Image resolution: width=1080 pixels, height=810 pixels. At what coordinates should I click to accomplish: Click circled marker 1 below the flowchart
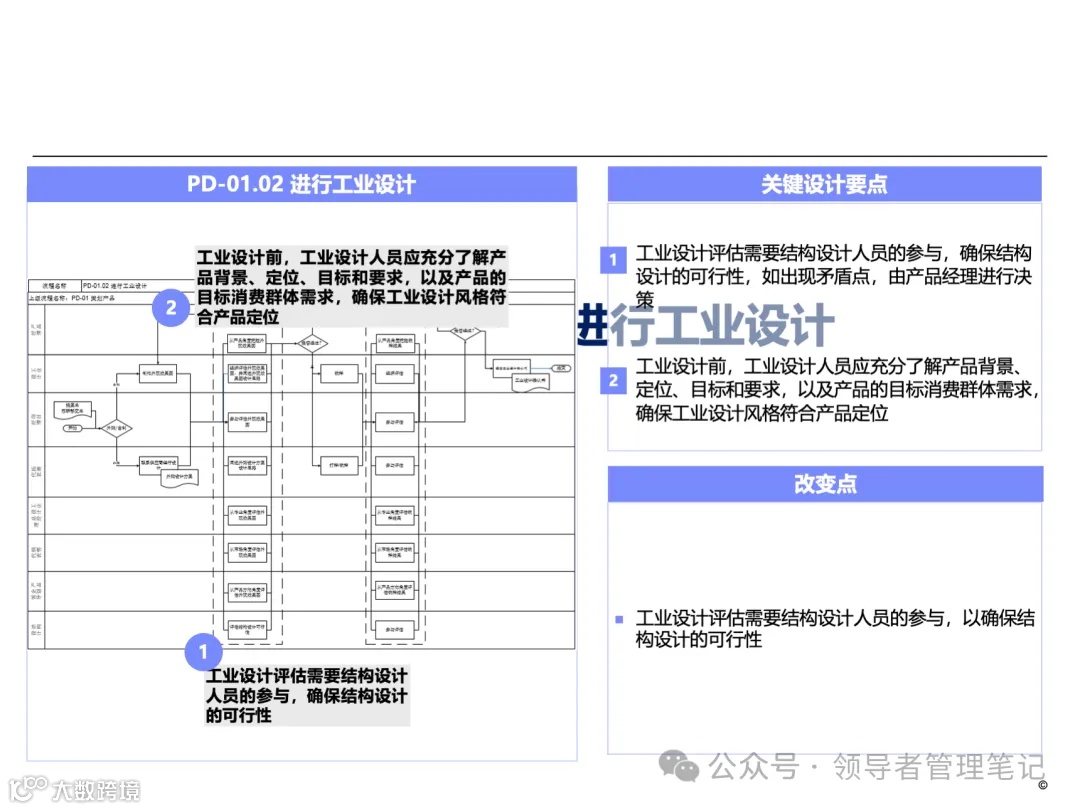click(203, 652)
